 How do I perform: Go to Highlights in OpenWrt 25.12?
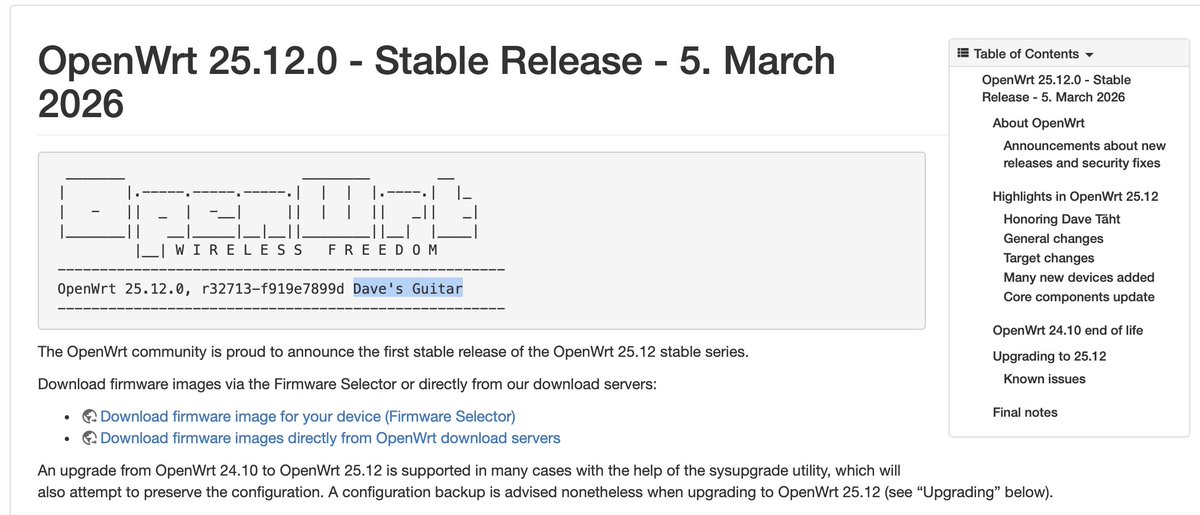click(1075, 197)
